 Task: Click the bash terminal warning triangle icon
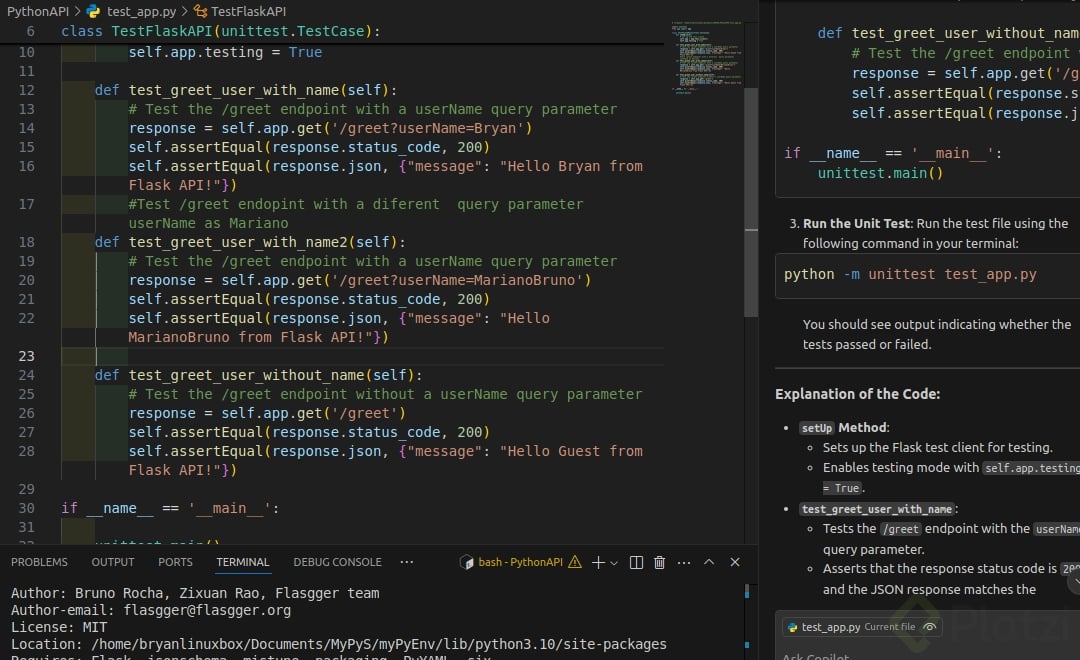[x=575, y=563]
